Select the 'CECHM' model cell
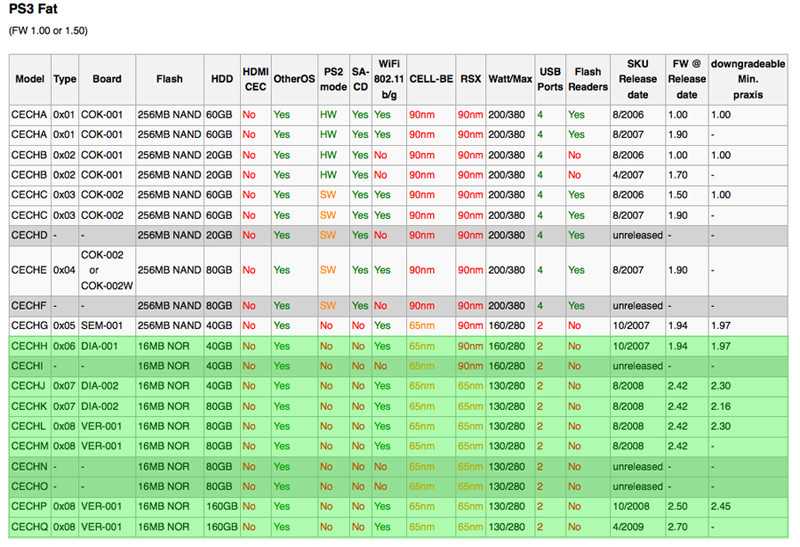The image size is (800, 547). [30, 446]
